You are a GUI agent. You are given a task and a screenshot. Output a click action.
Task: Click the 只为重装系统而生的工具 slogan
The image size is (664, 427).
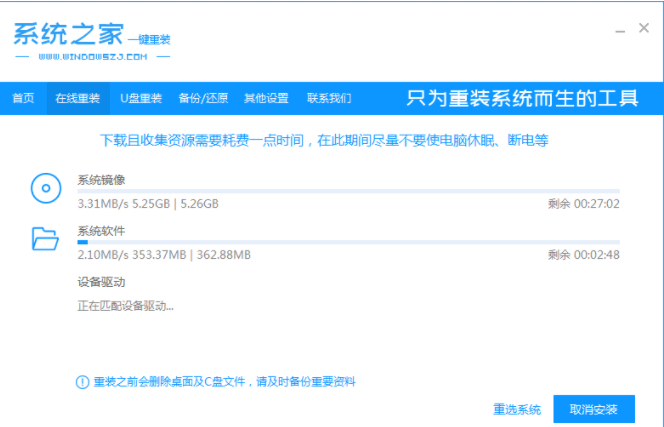click(x=522, y=98)
